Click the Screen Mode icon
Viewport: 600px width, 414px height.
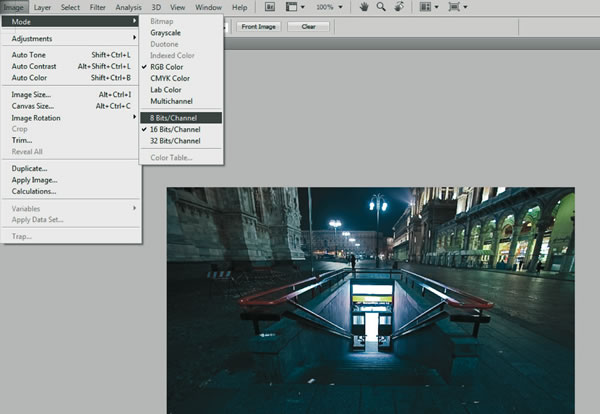pos(454,7)
